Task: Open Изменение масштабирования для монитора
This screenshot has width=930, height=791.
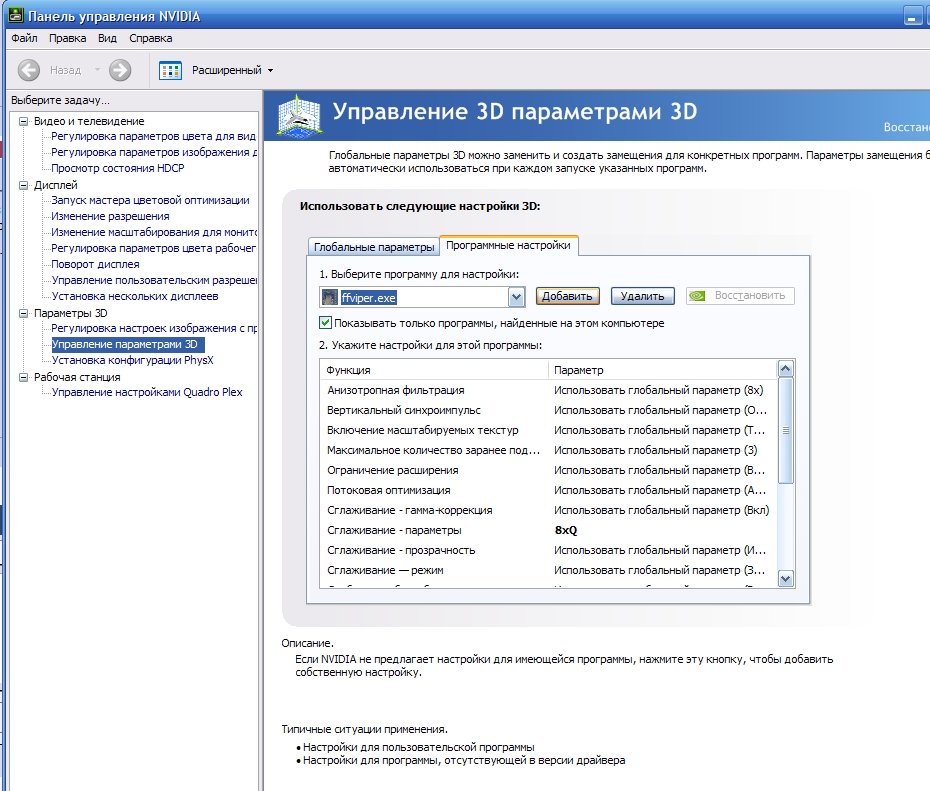Action: 154,232
